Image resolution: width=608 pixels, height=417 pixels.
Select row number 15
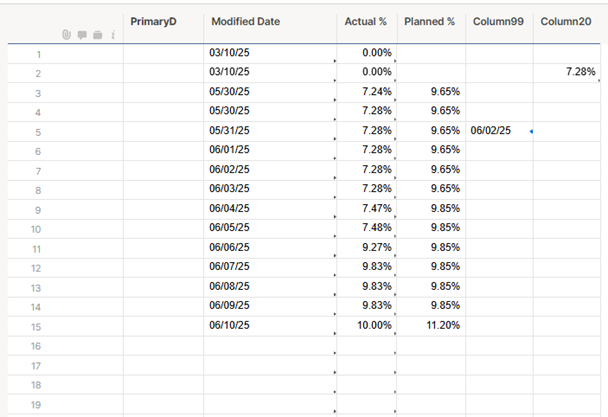point(36,327)
